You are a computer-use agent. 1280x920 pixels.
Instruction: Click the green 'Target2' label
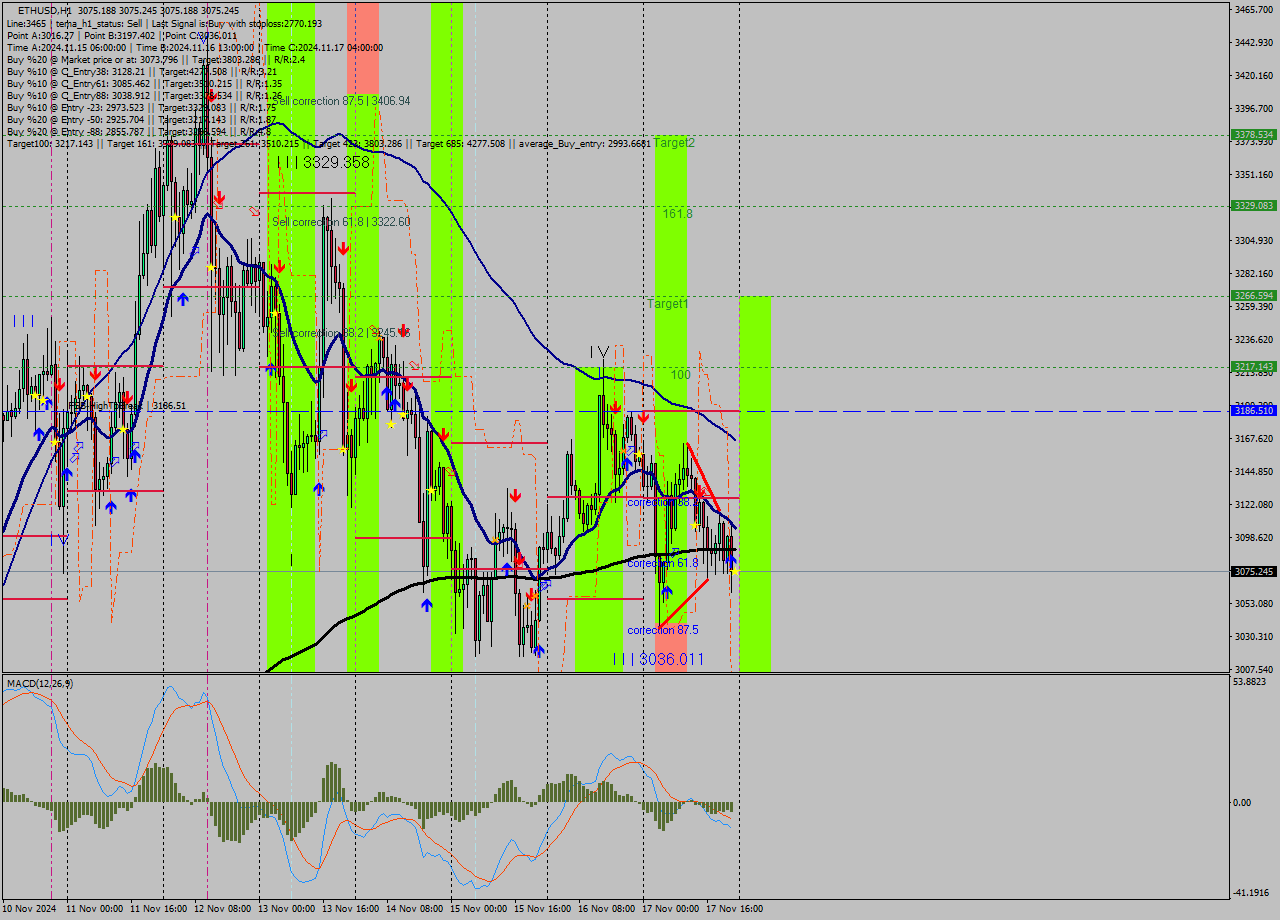point(674,143)
